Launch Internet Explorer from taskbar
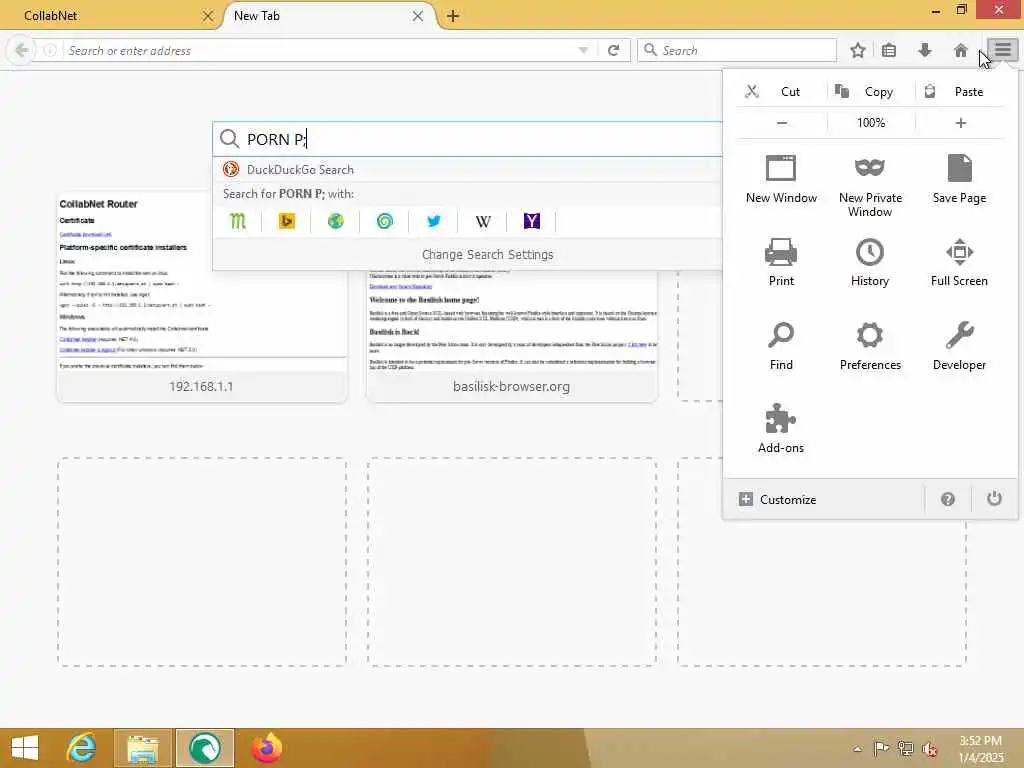The image size is (1024, 768). click(x=82, y=748)
